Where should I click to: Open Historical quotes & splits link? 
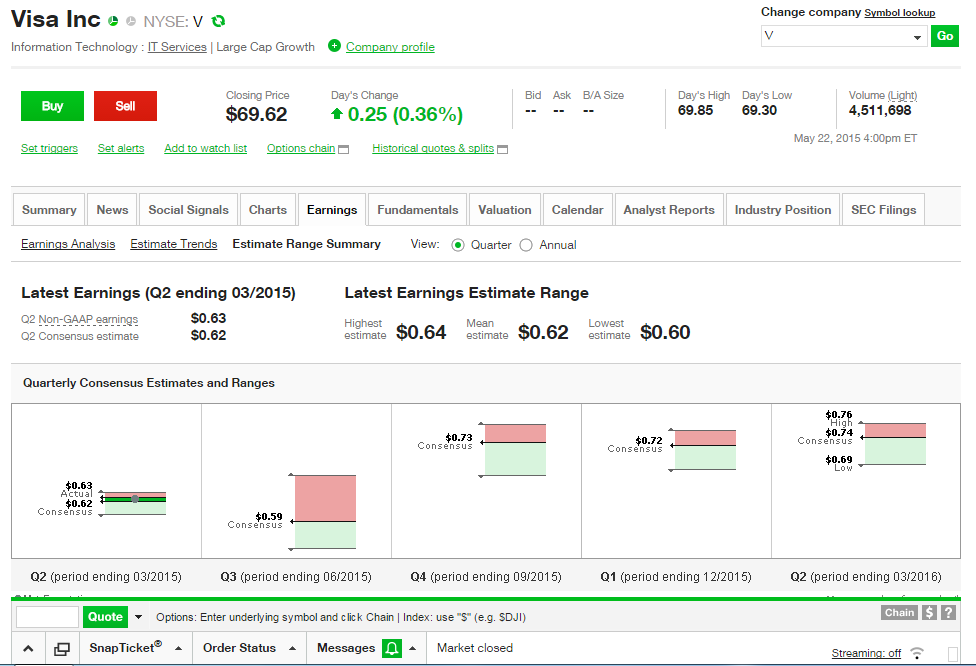[x=433, y=148]
